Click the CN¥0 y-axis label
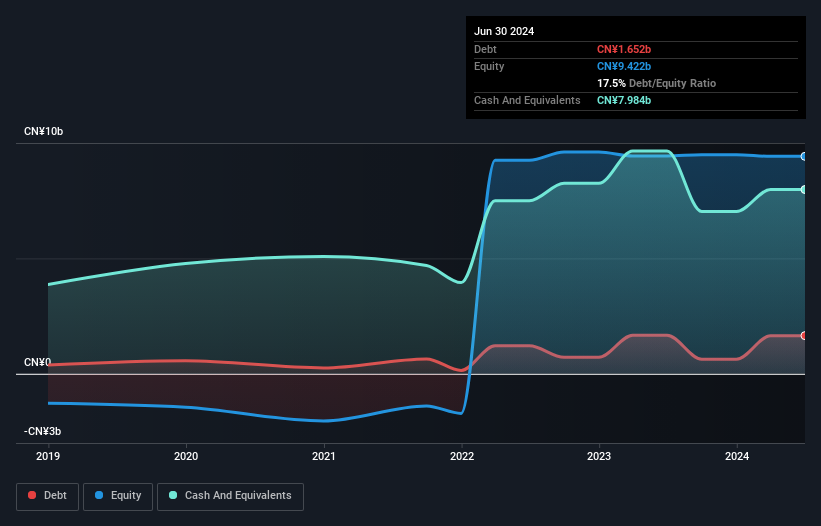 point(37,362)
